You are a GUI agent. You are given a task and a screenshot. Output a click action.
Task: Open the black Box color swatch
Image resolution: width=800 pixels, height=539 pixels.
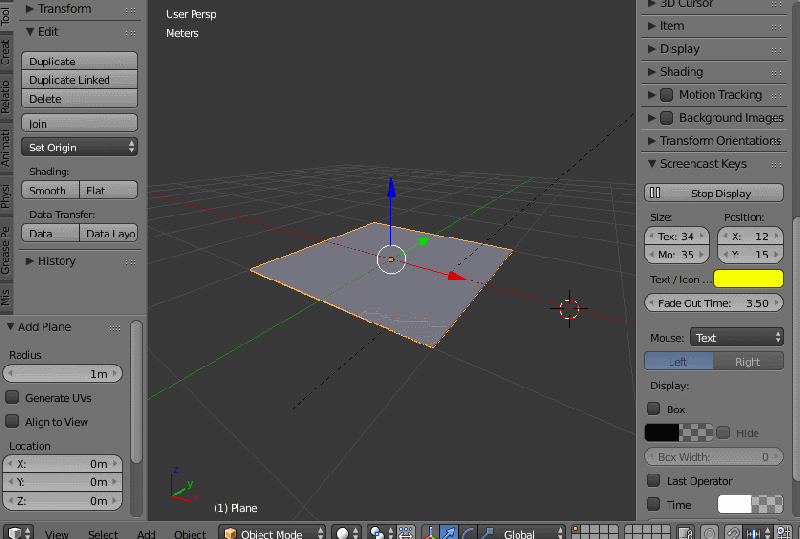tap(679, 432)
